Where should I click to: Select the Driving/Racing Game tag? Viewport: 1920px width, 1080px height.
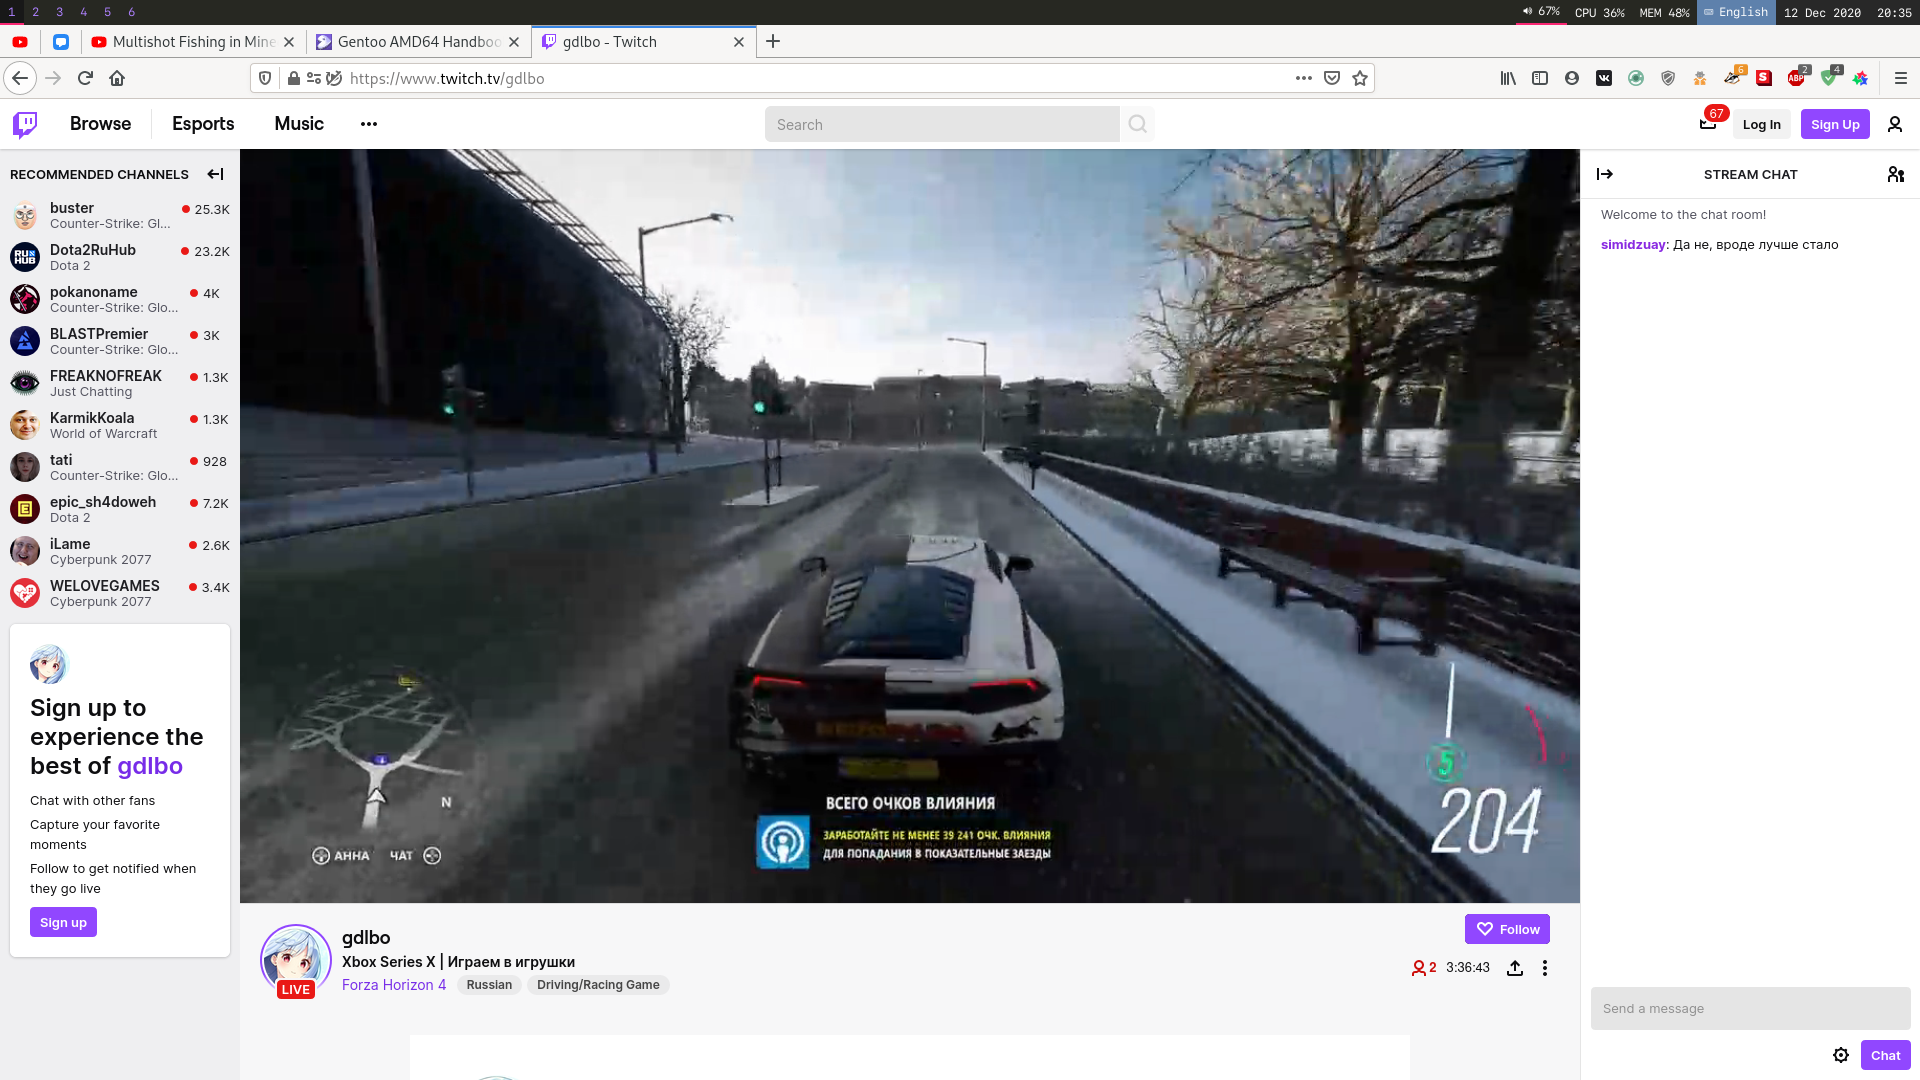click(x=598, y=985)
